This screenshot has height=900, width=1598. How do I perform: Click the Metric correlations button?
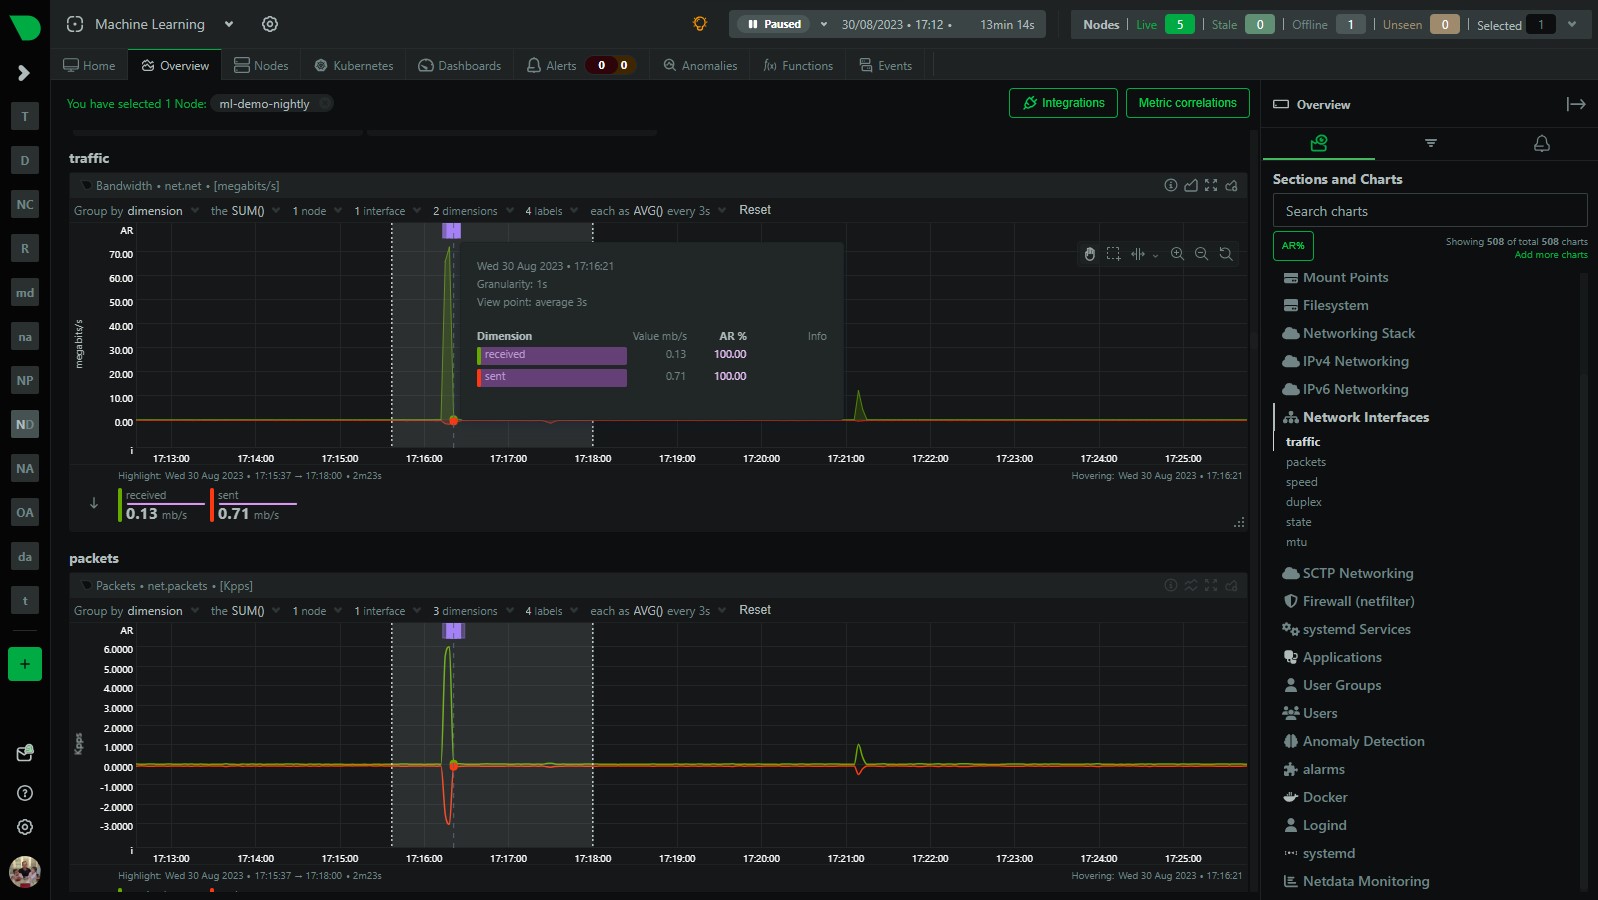1187,103
